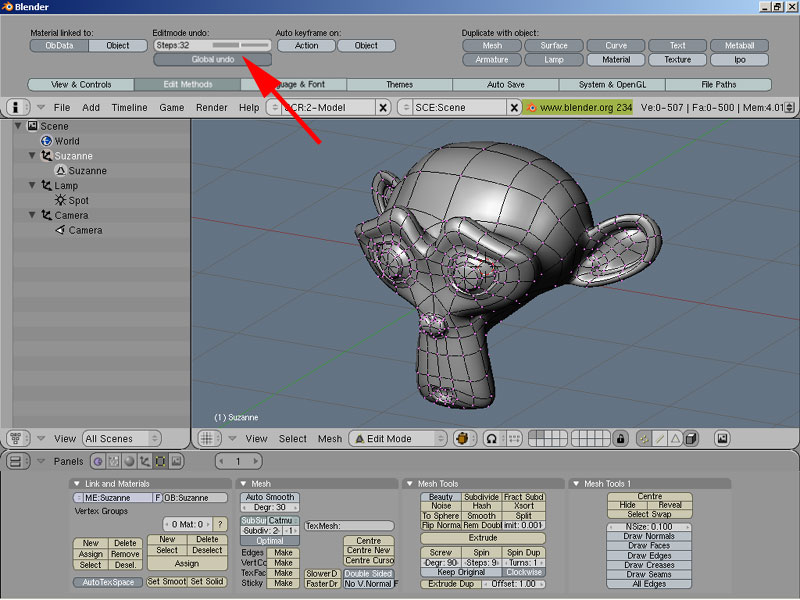800x600 pixels.
Task: Toggle Auto Smooth in Mesh panel
Action: click(270, 497)
